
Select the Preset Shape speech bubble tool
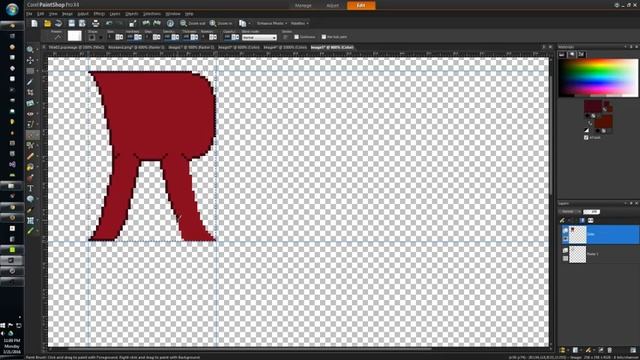[x=30, y=199]
